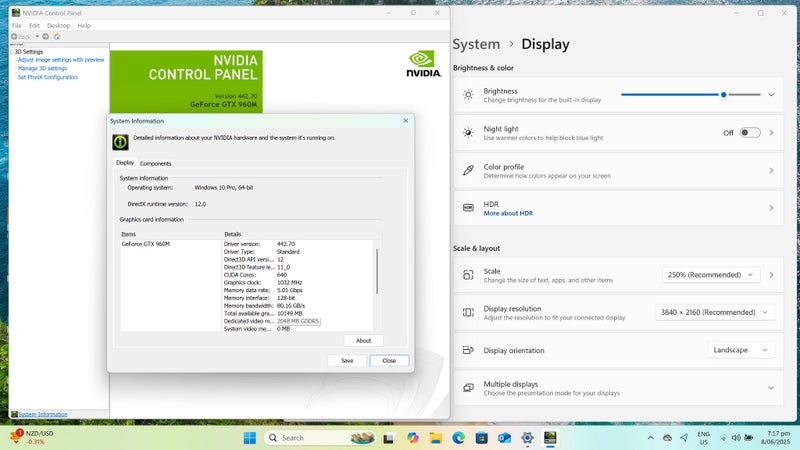Click the Details list scrollbar
Screen dimensions: 800x450
point(377,271)
